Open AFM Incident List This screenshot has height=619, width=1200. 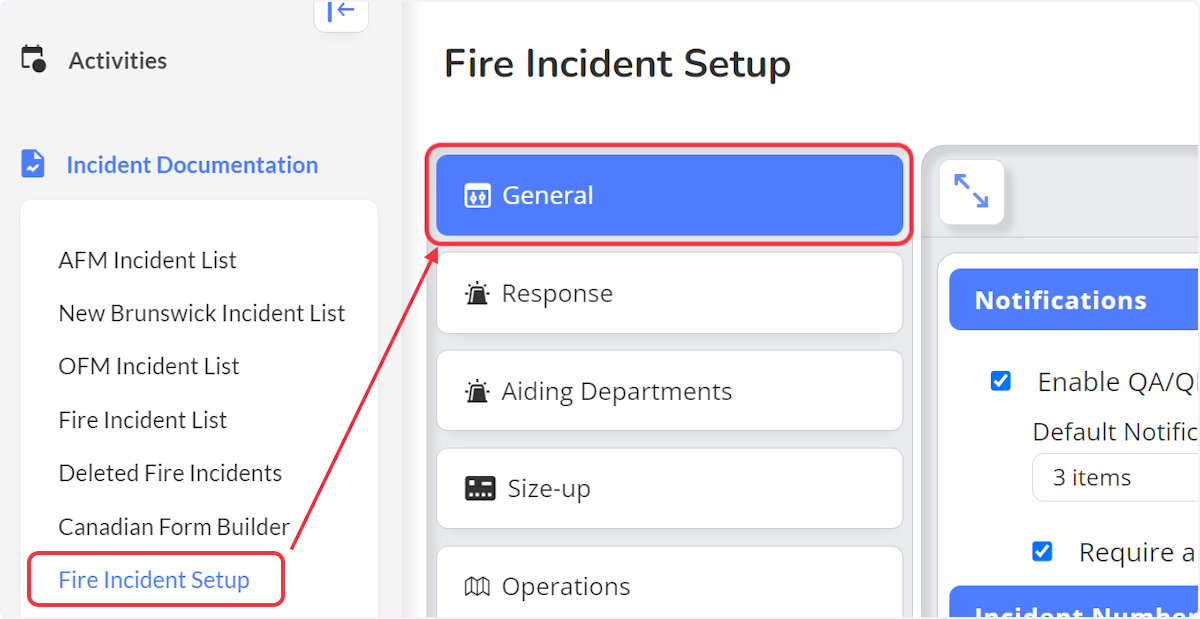click(147, 260)
